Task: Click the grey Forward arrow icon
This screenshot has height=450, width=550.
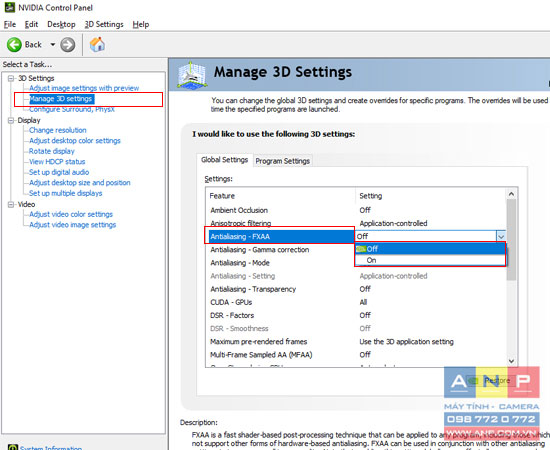Action: [67, 45]
